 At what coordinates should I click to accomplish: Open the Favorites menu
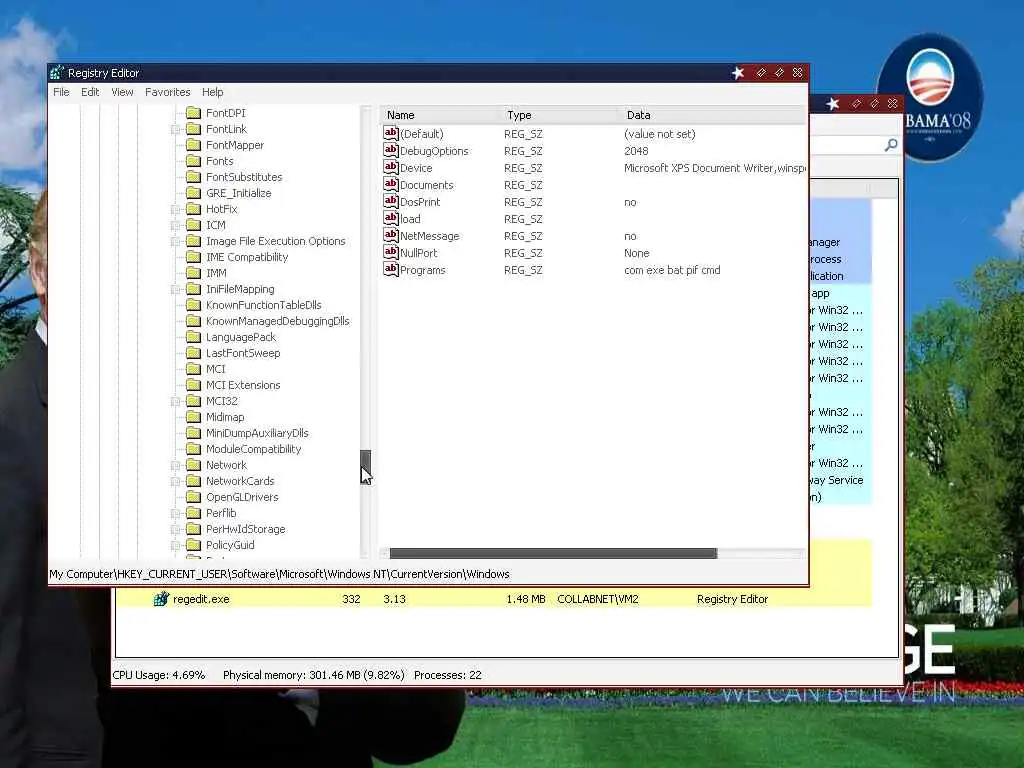coord(168,92)
